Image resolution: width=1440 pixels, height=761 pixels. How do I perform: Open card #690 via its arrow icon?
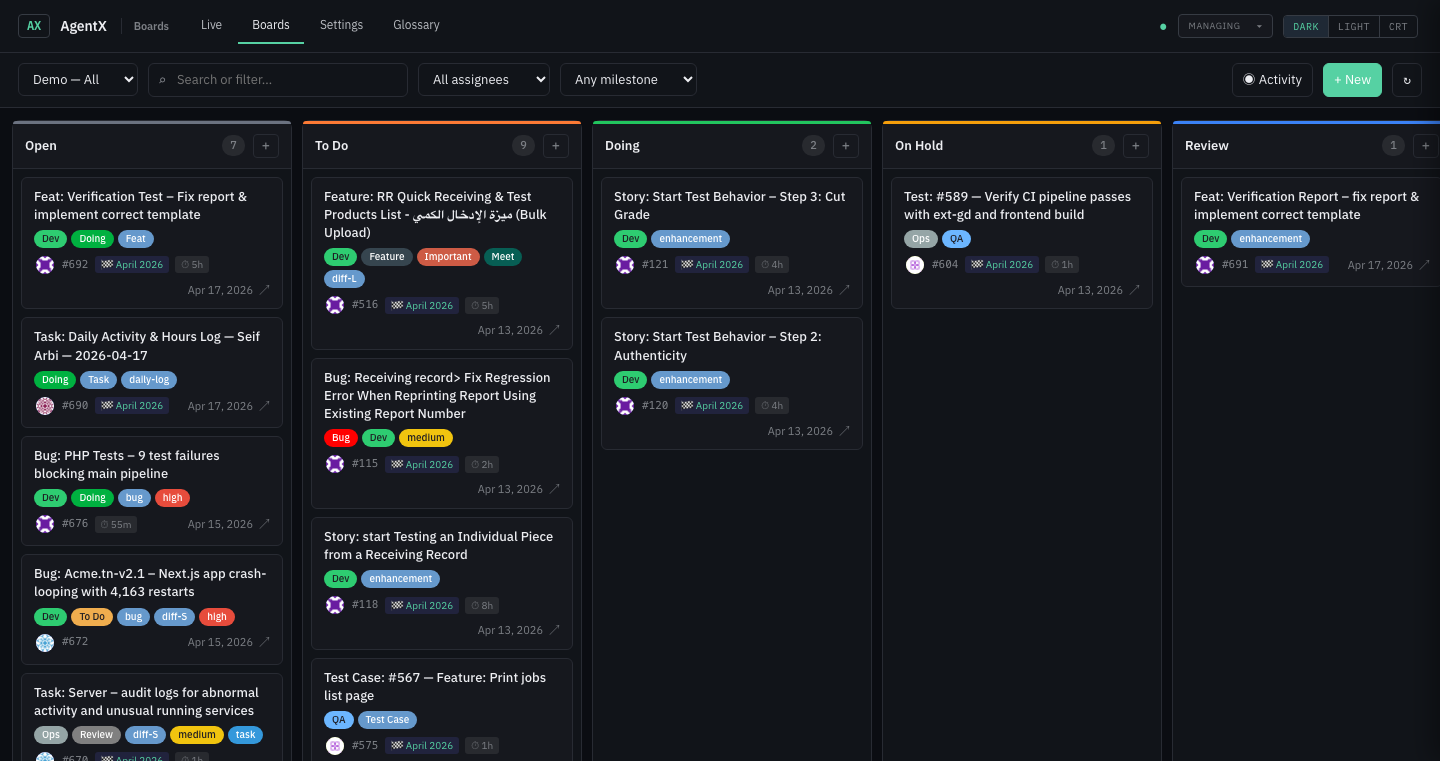(265, 406)
